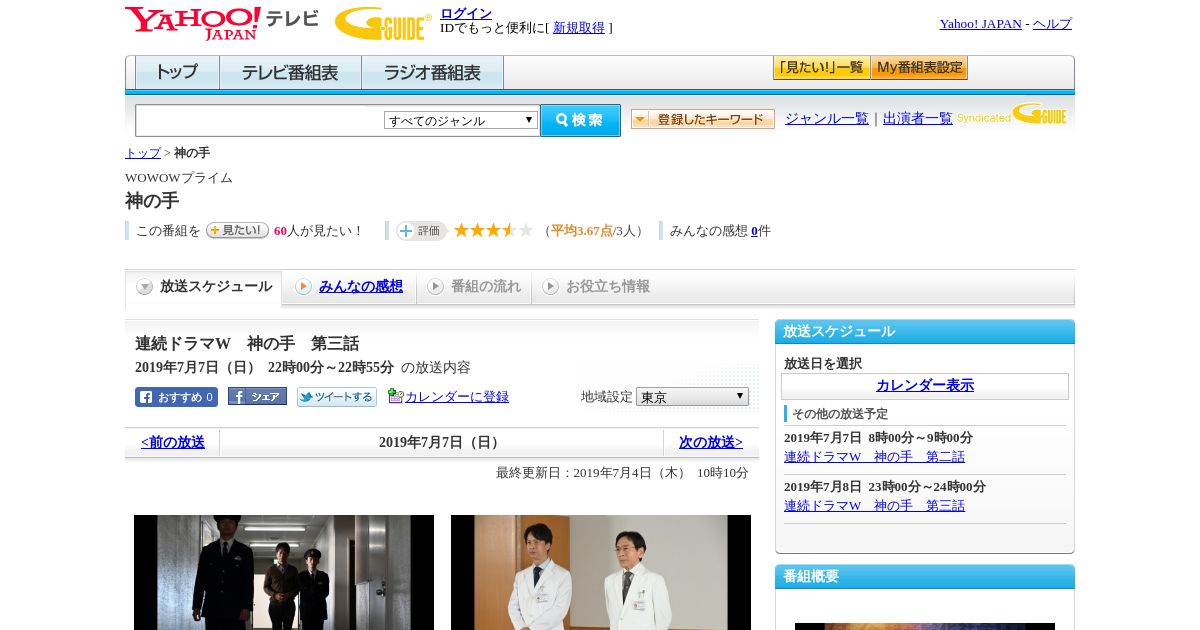This screenshot has height=630, width=1200.
Task: Click the 2019年7月7日 8時00分～9時00分 text
Action: (x=878, y=438)
